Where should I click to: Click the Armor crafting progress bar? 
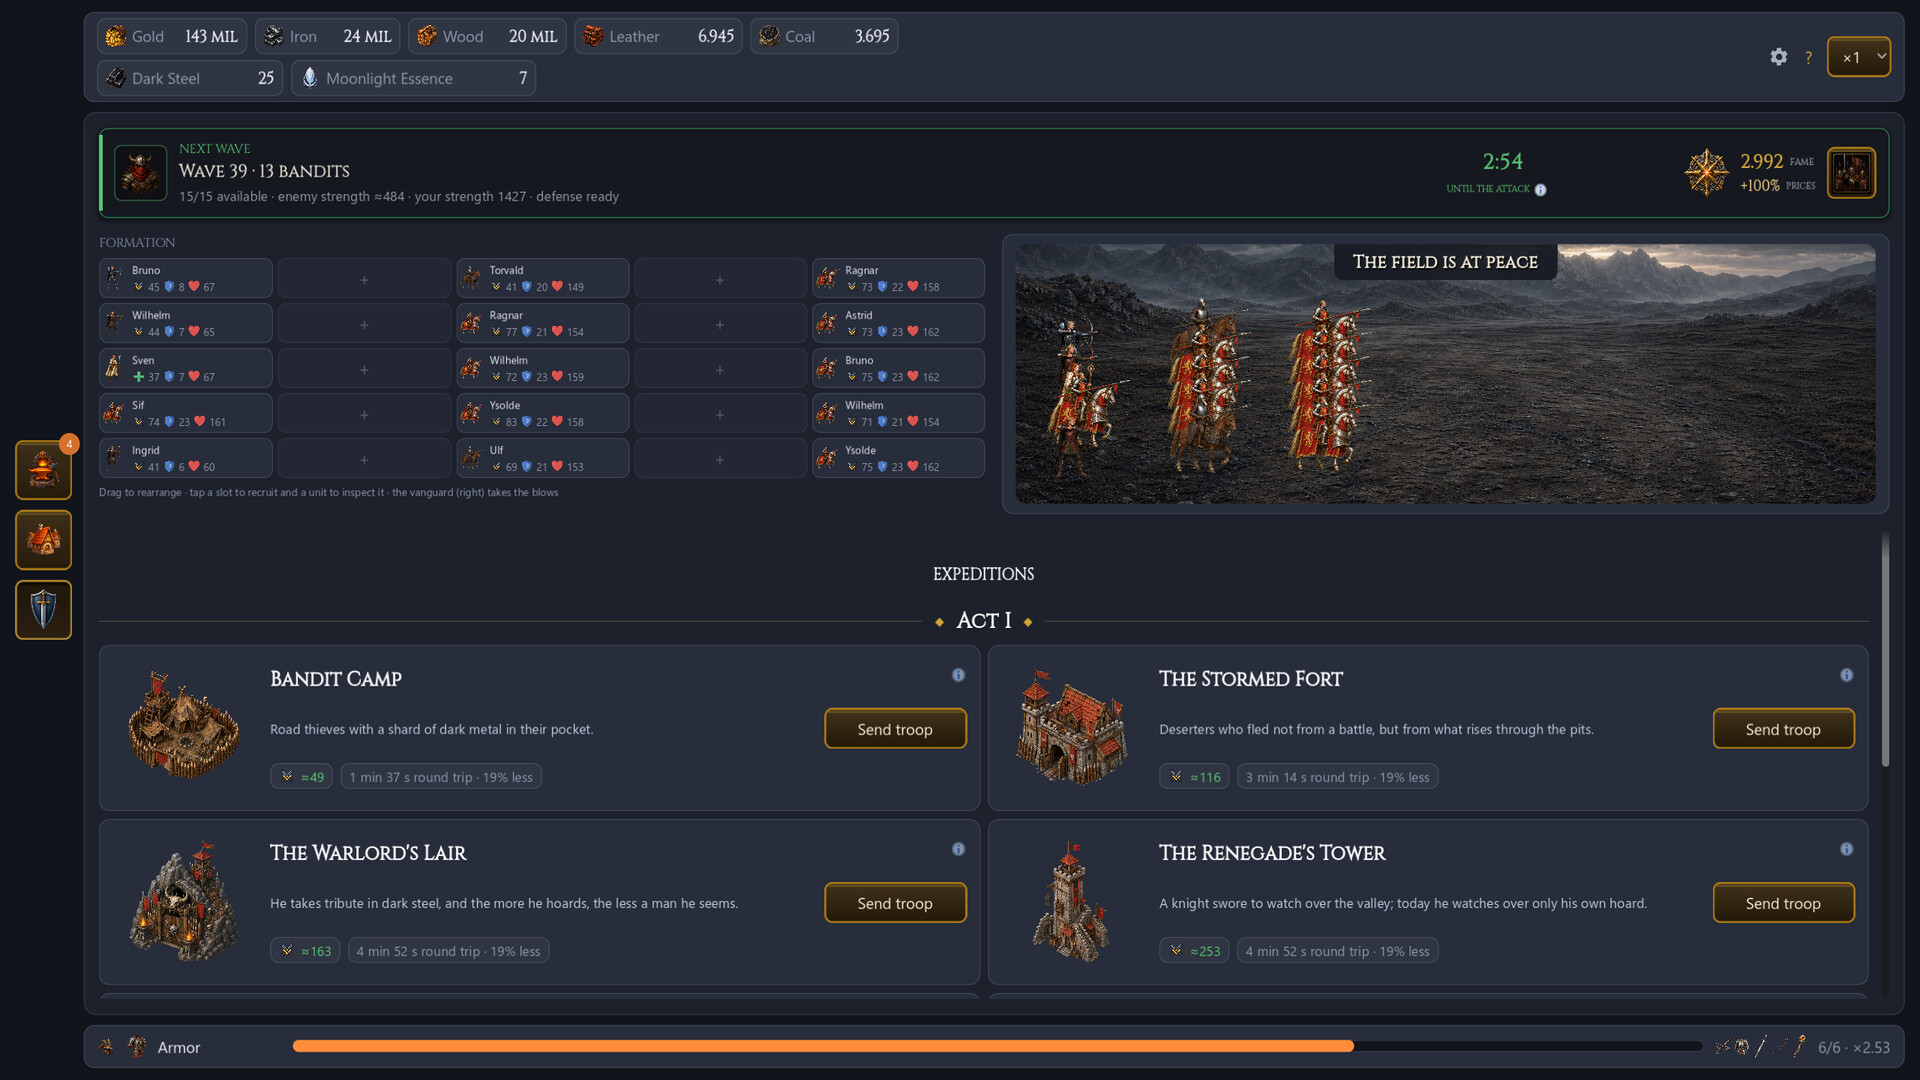point(997,1046)
